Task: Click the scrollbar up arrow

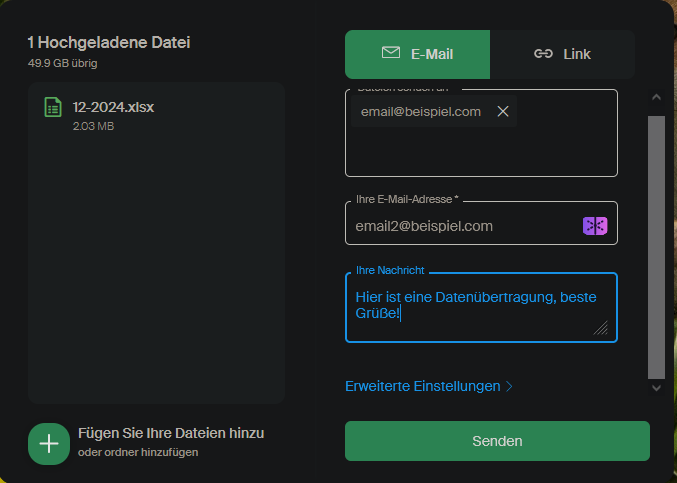Action: (x=656, y=97)
